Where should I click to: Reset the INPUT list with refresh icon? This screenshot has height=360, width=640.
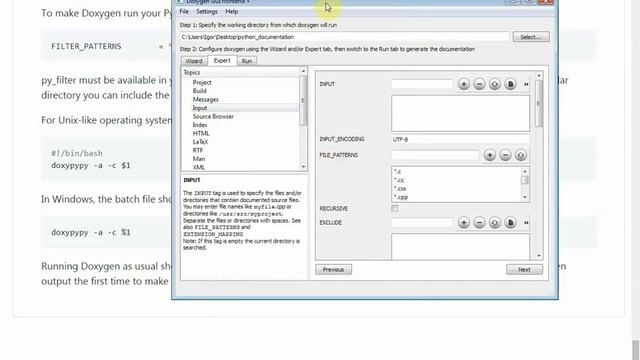495,84
